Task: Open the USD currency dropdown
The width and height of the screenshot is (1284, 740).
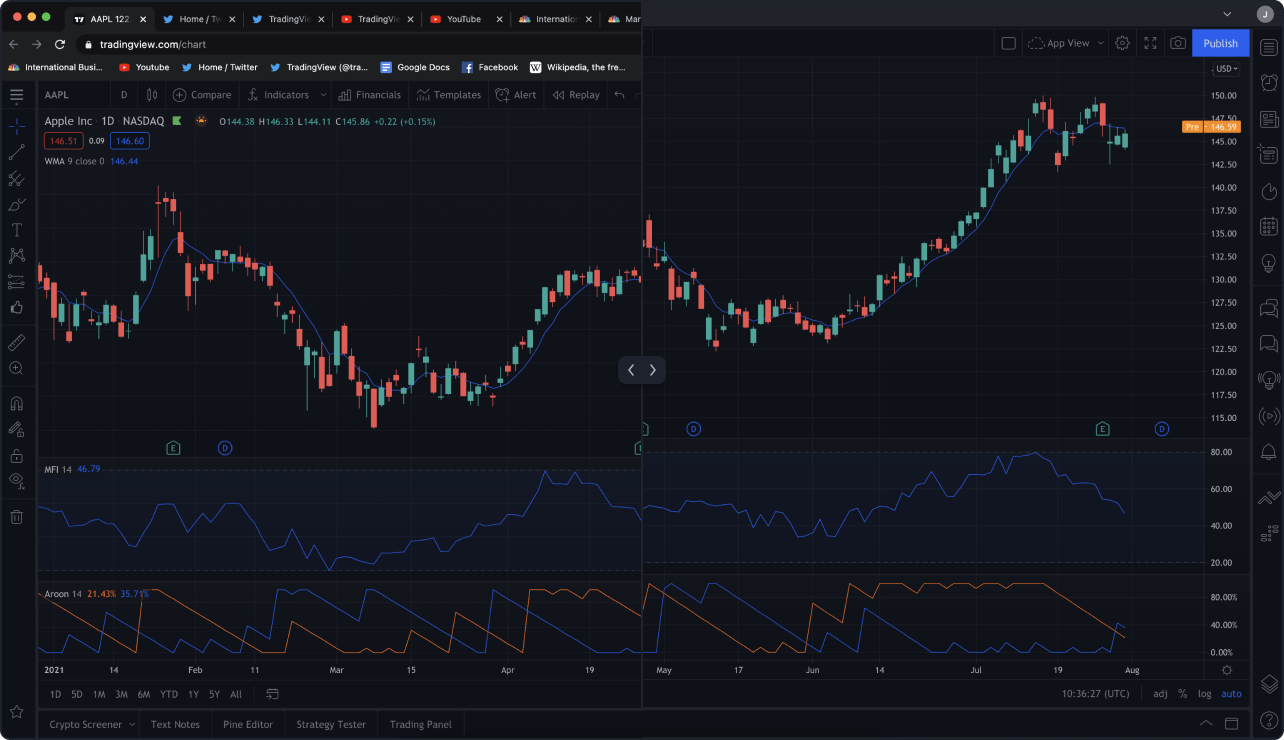Action: [x=1226, y=69]
